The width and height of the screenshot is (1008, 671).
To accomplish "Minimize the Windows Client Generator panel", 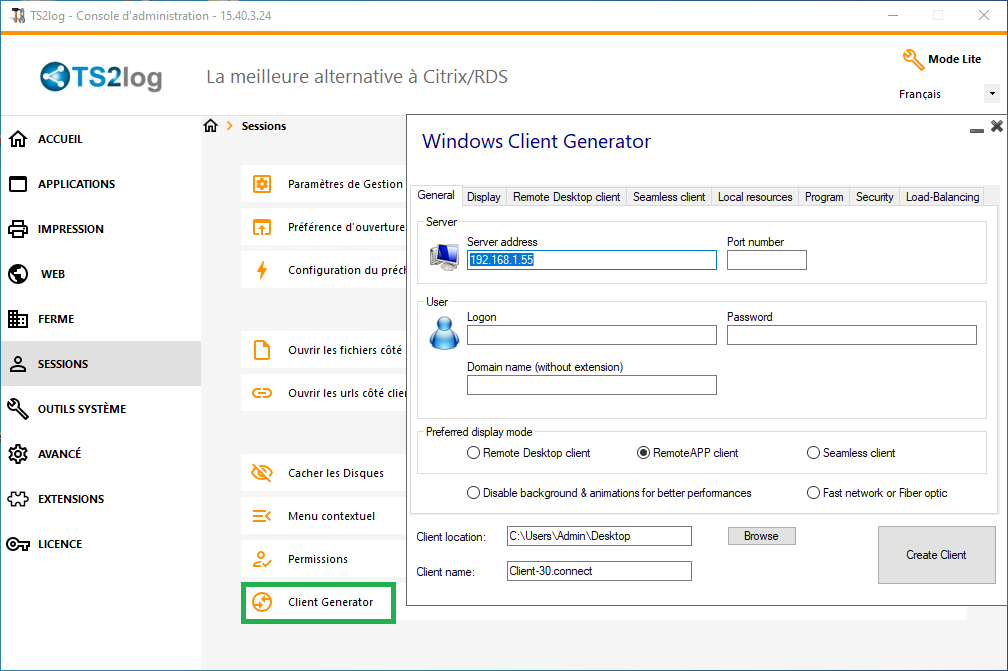I will pyautogui.click(x=976, y=130).
